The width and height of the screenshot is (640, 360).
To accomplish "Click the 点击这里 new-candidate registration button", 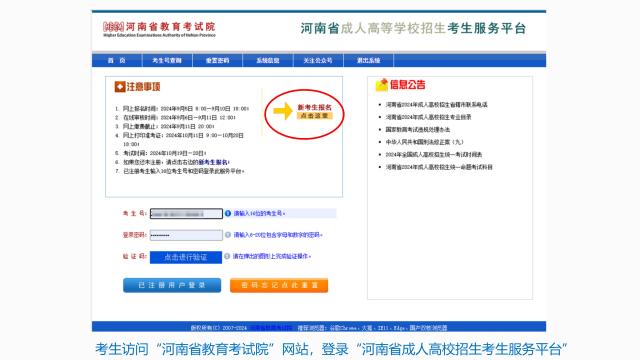I will [x=314, y=116].
